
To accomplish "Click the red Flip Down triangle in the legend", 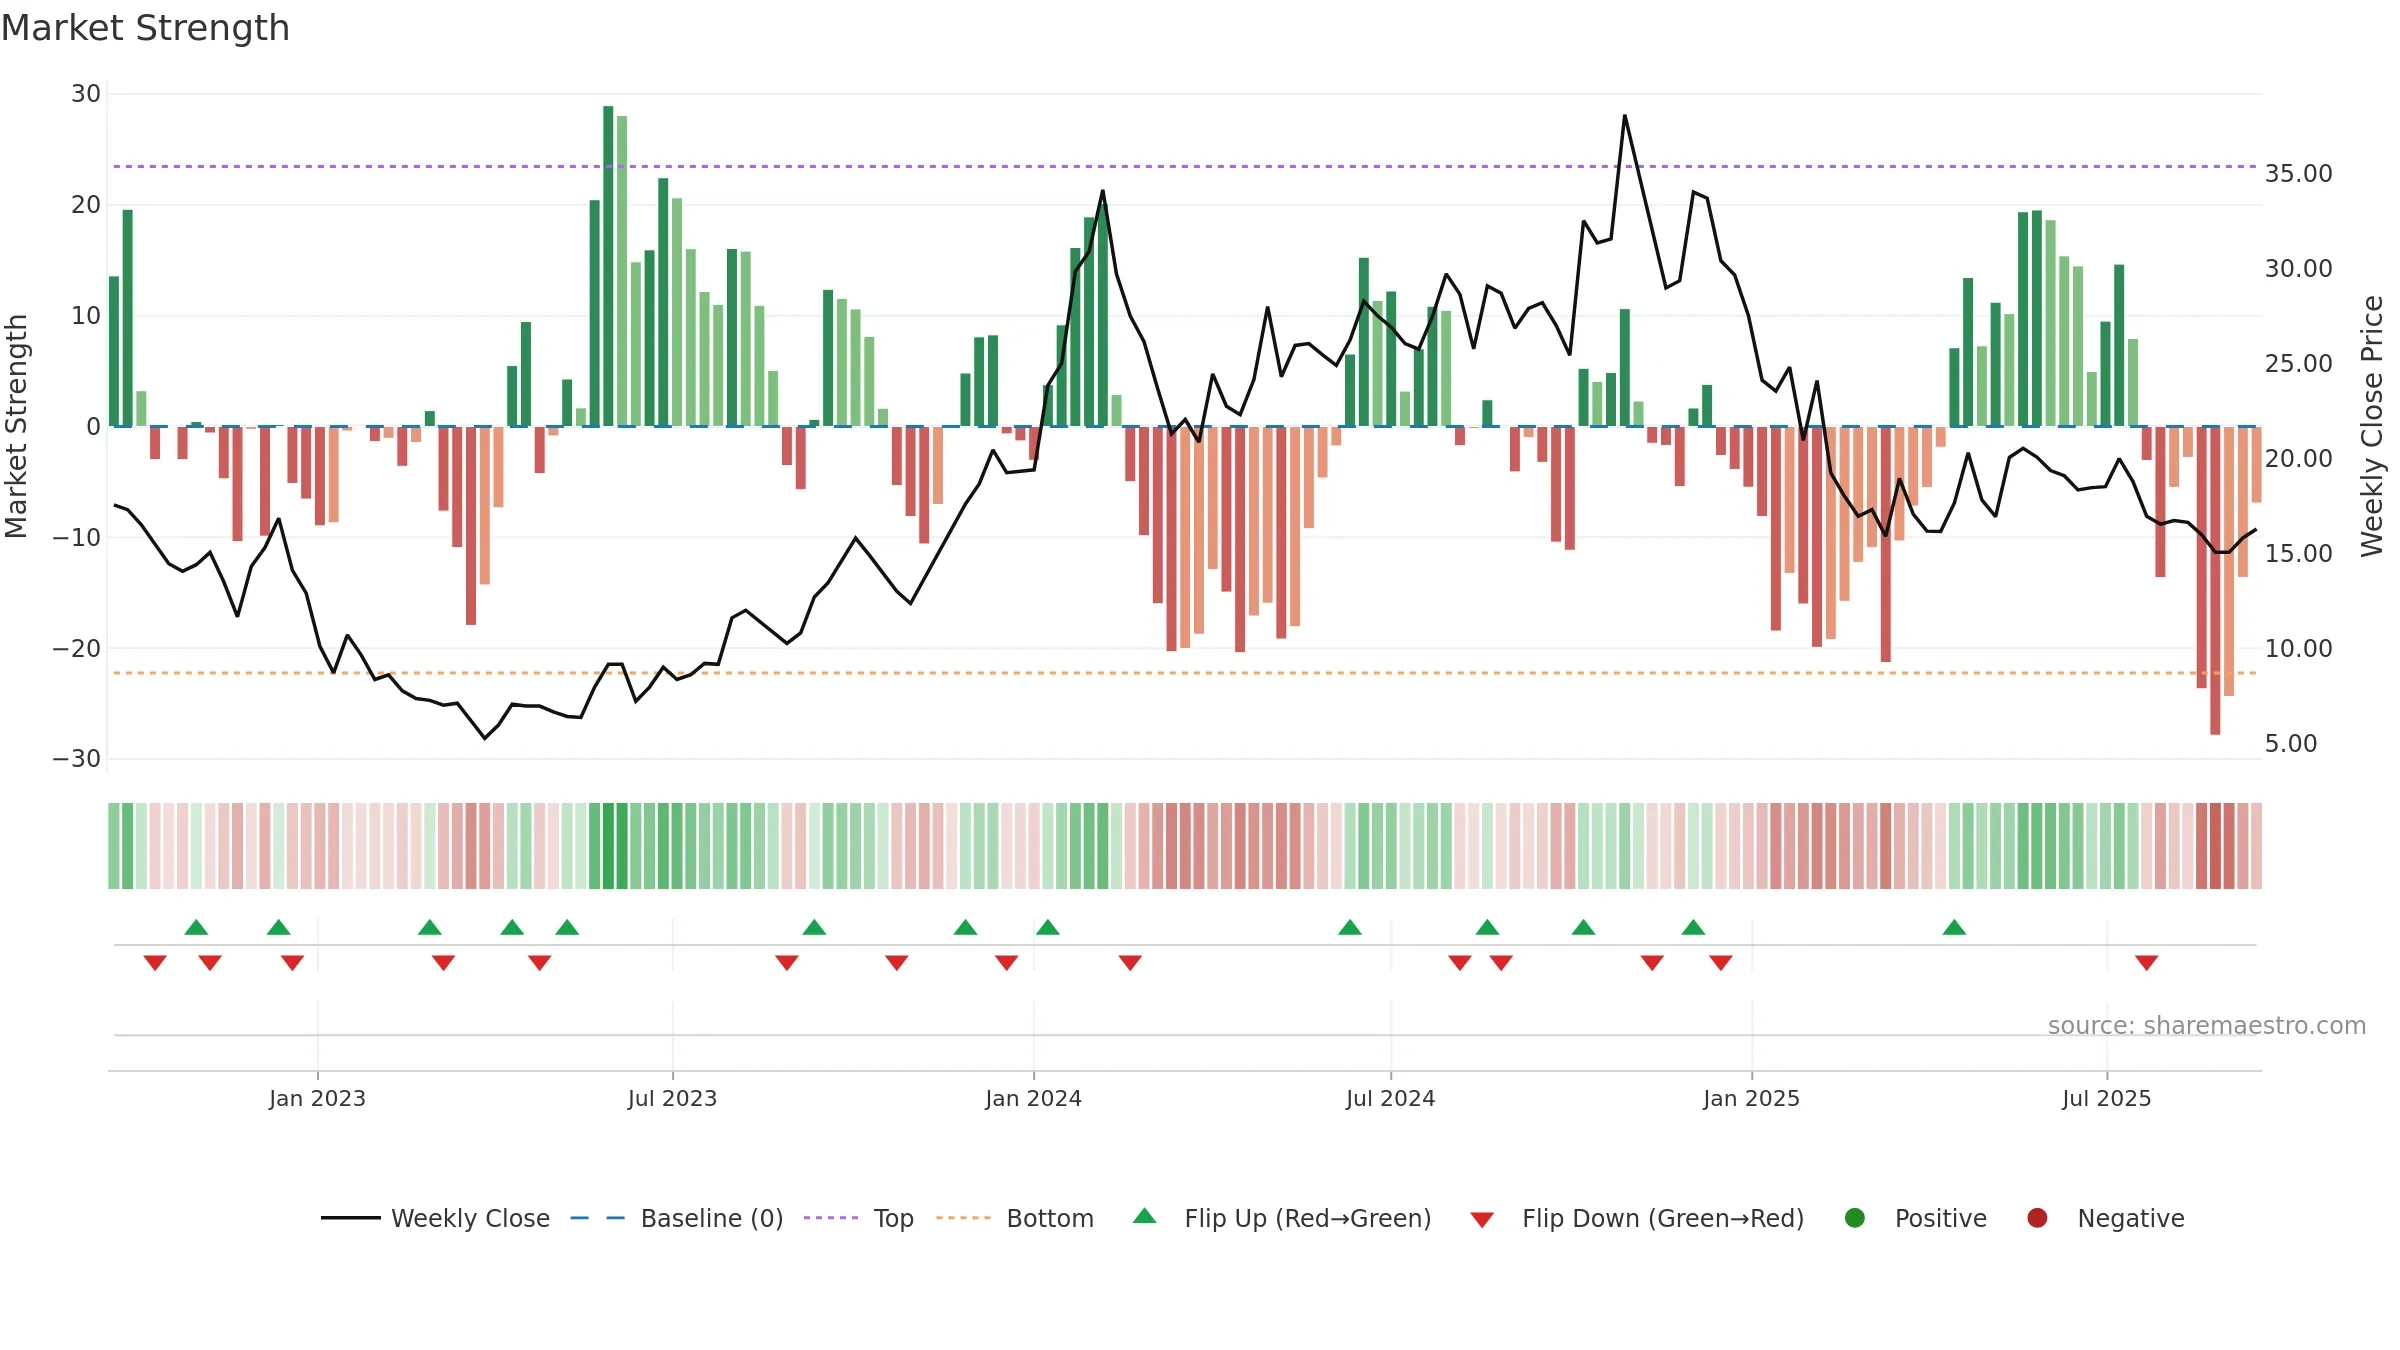I will point(1482,1220).
